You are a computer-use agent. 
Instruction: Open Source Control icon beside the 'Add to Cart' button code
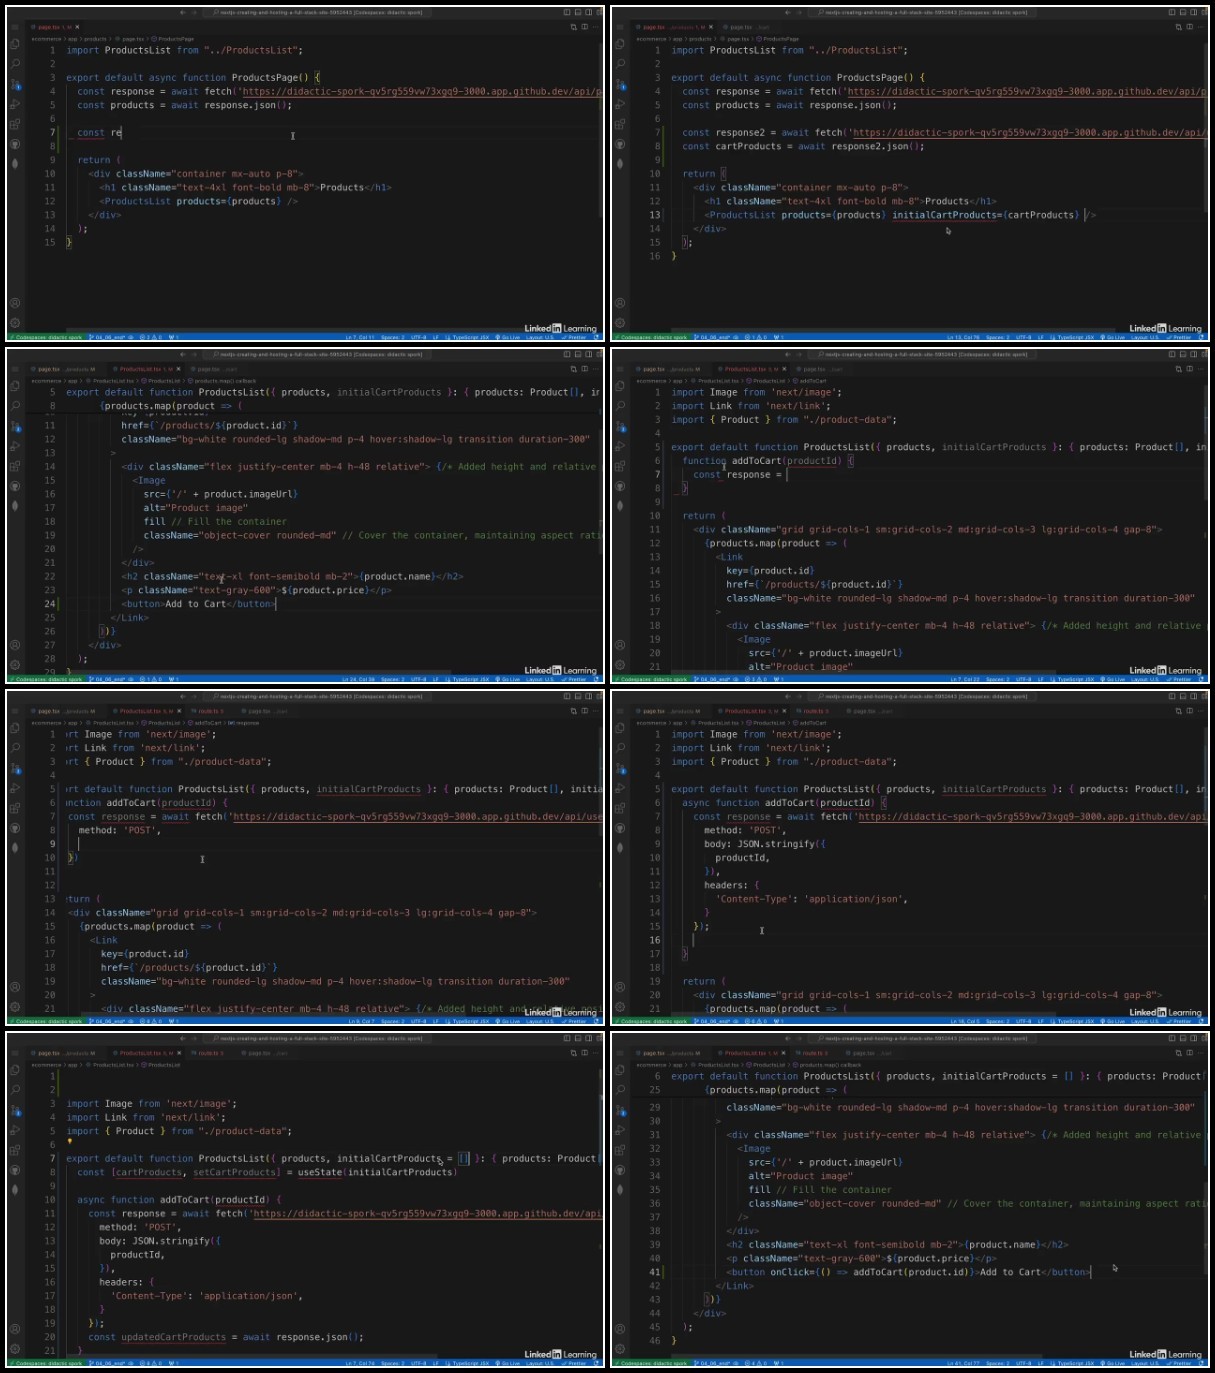coord(16,426)
